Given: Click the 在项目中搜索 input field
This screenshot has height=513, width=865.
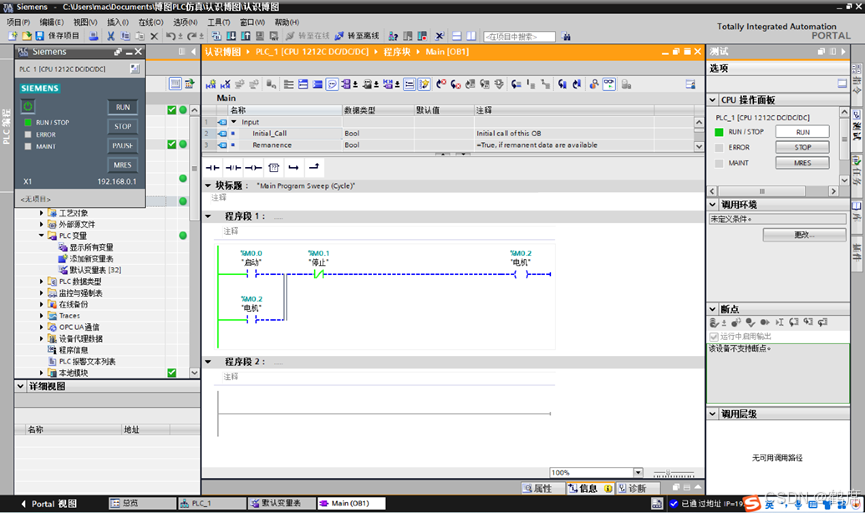Looking at the screenshot, I should (519, 36).
